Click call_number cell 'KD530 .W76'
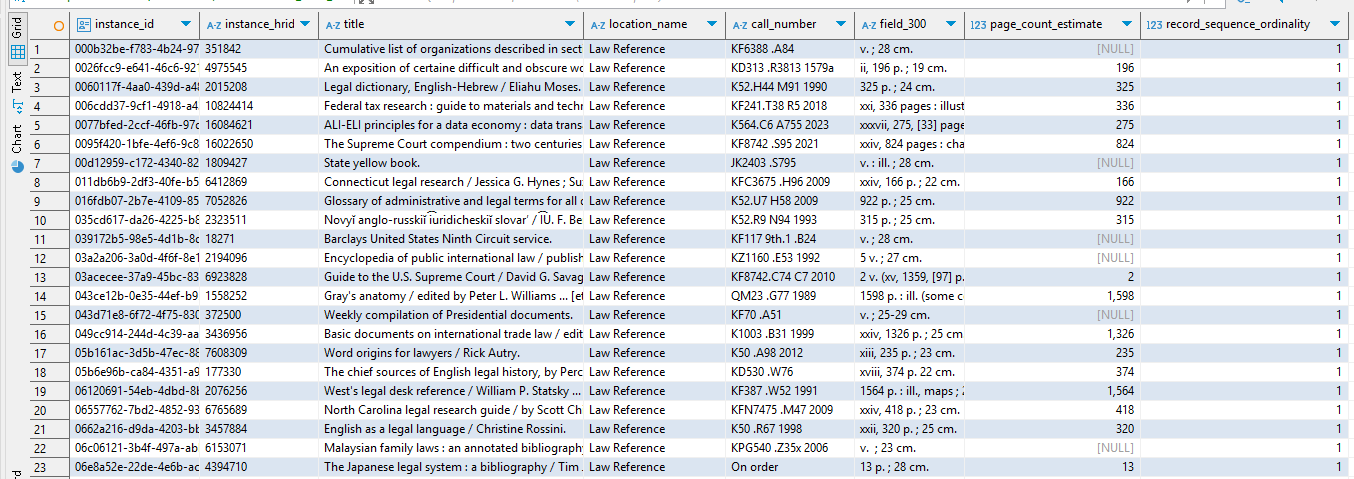1354x479 pixels. (790, 372)
